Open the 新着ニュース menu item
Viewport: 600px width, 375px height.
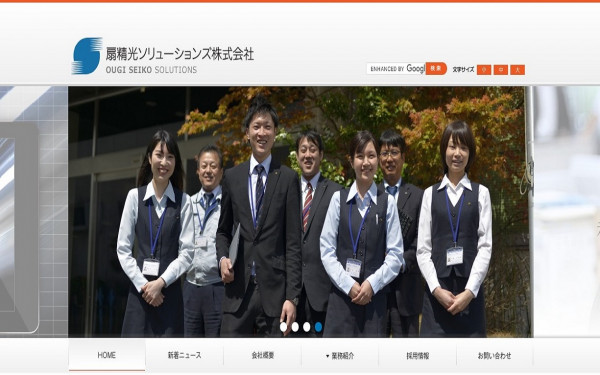tap(184, 355)
